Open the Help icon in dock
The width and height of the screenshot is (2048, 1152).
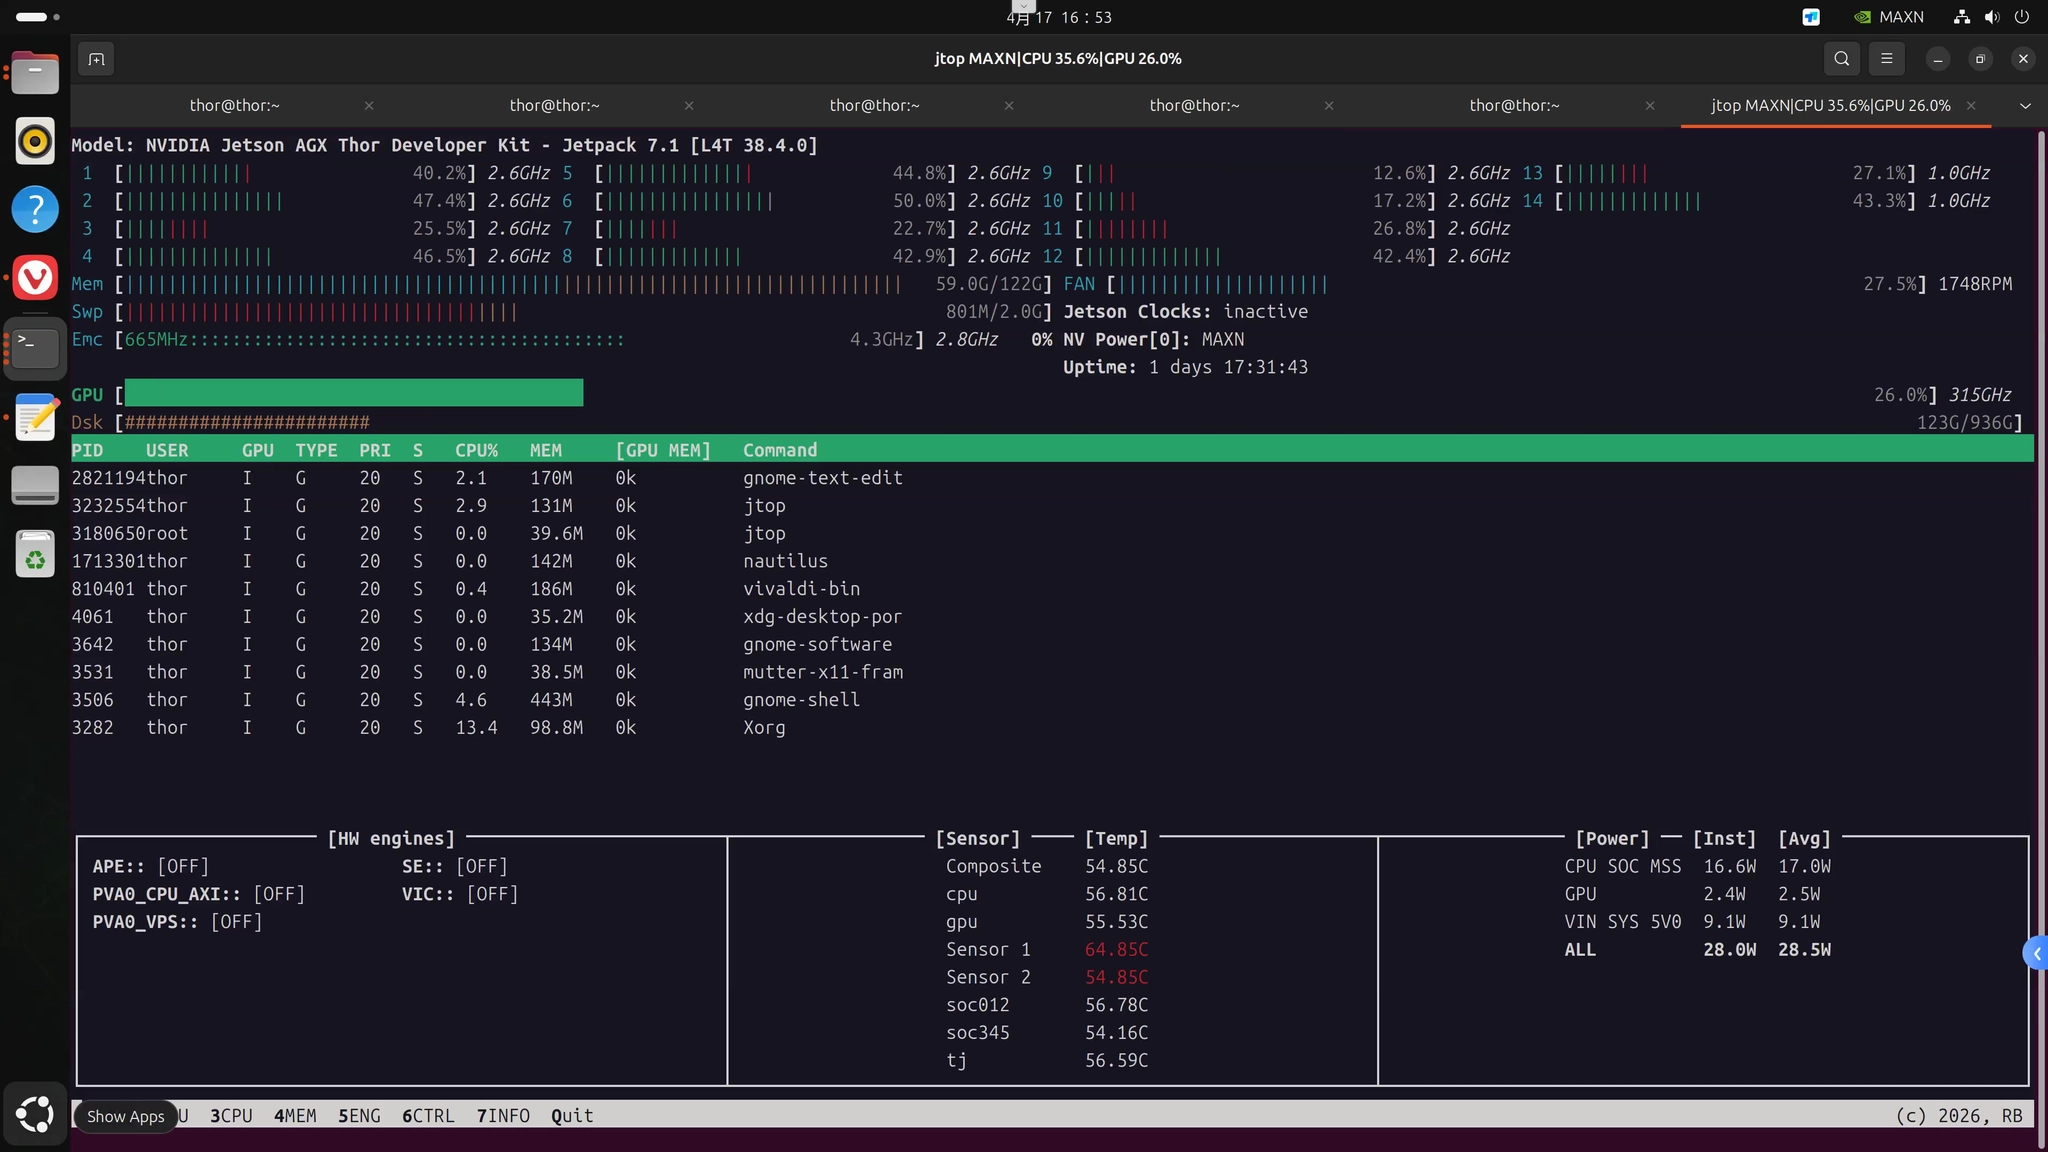(35, 209)
